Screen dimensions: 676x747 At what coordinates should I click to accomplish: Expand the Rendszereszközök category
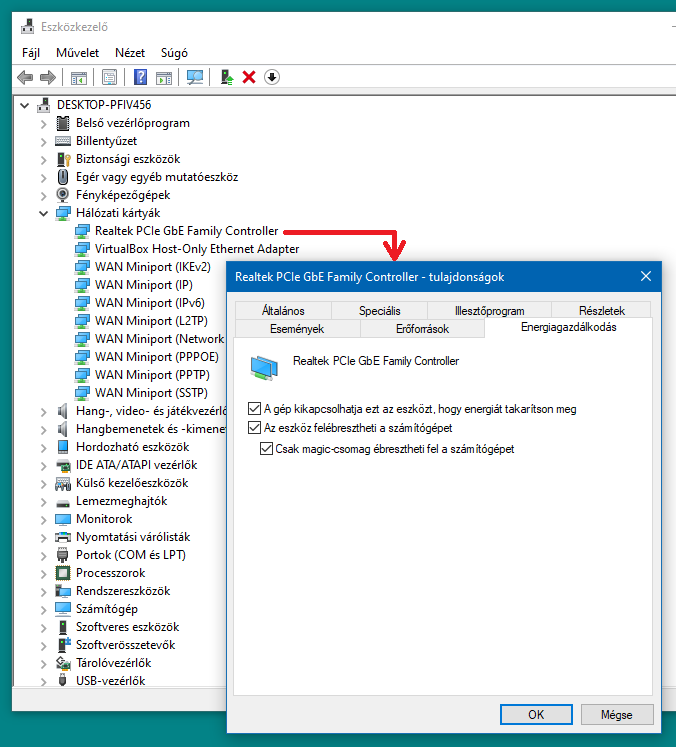click(x=43, y=592)
